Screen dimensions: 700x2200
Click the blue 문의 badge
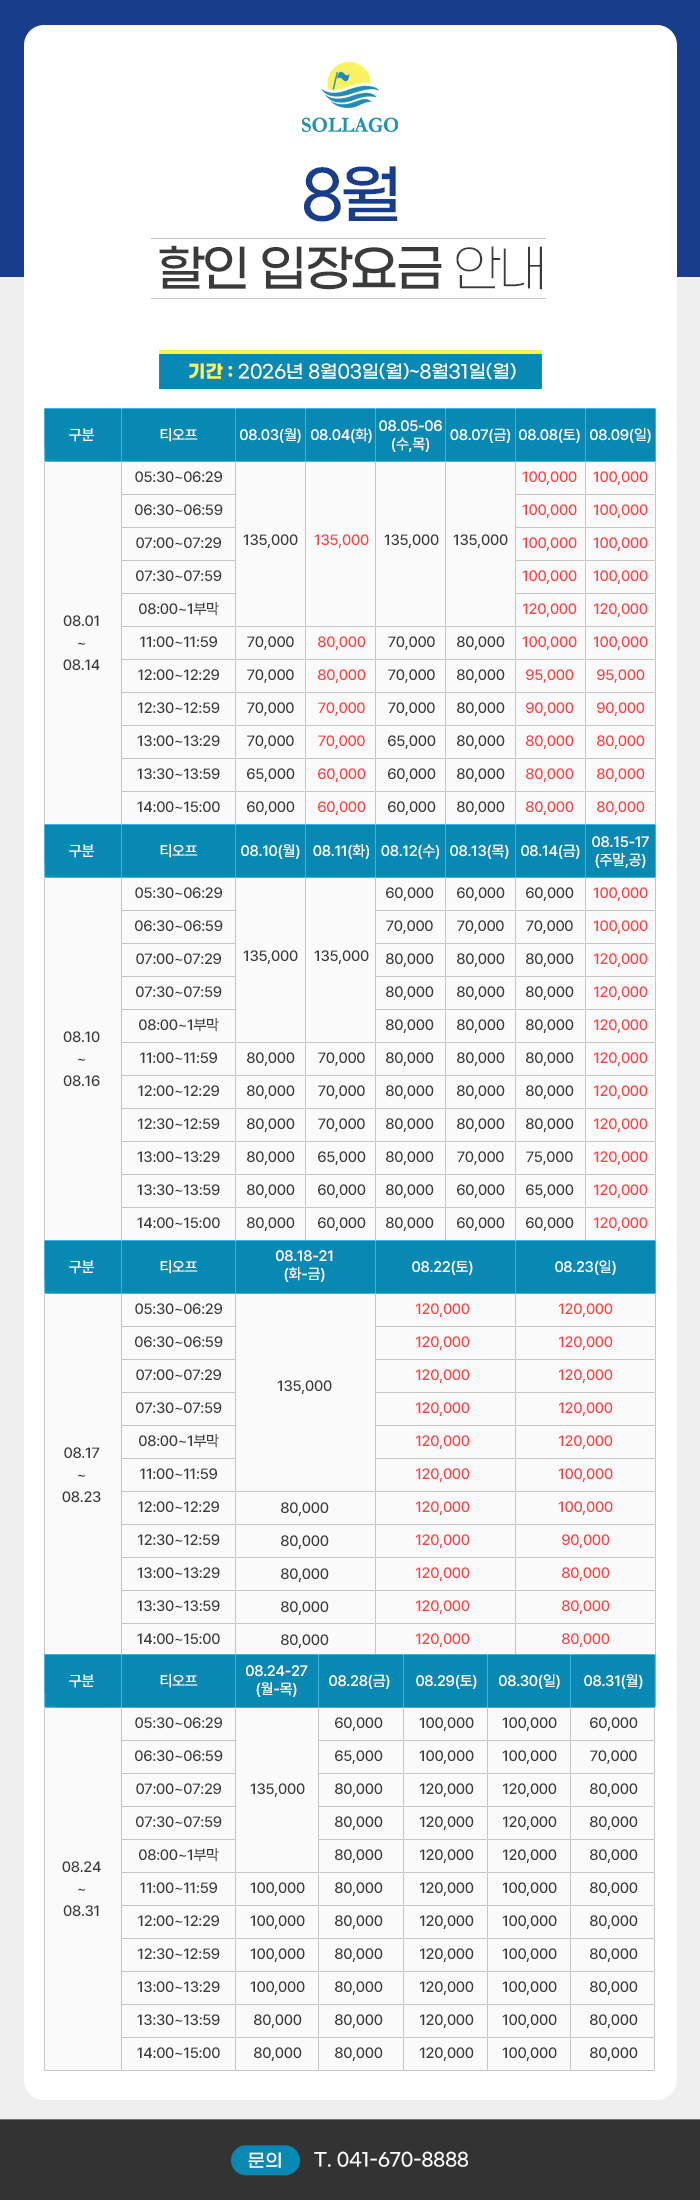[265, 2160]
